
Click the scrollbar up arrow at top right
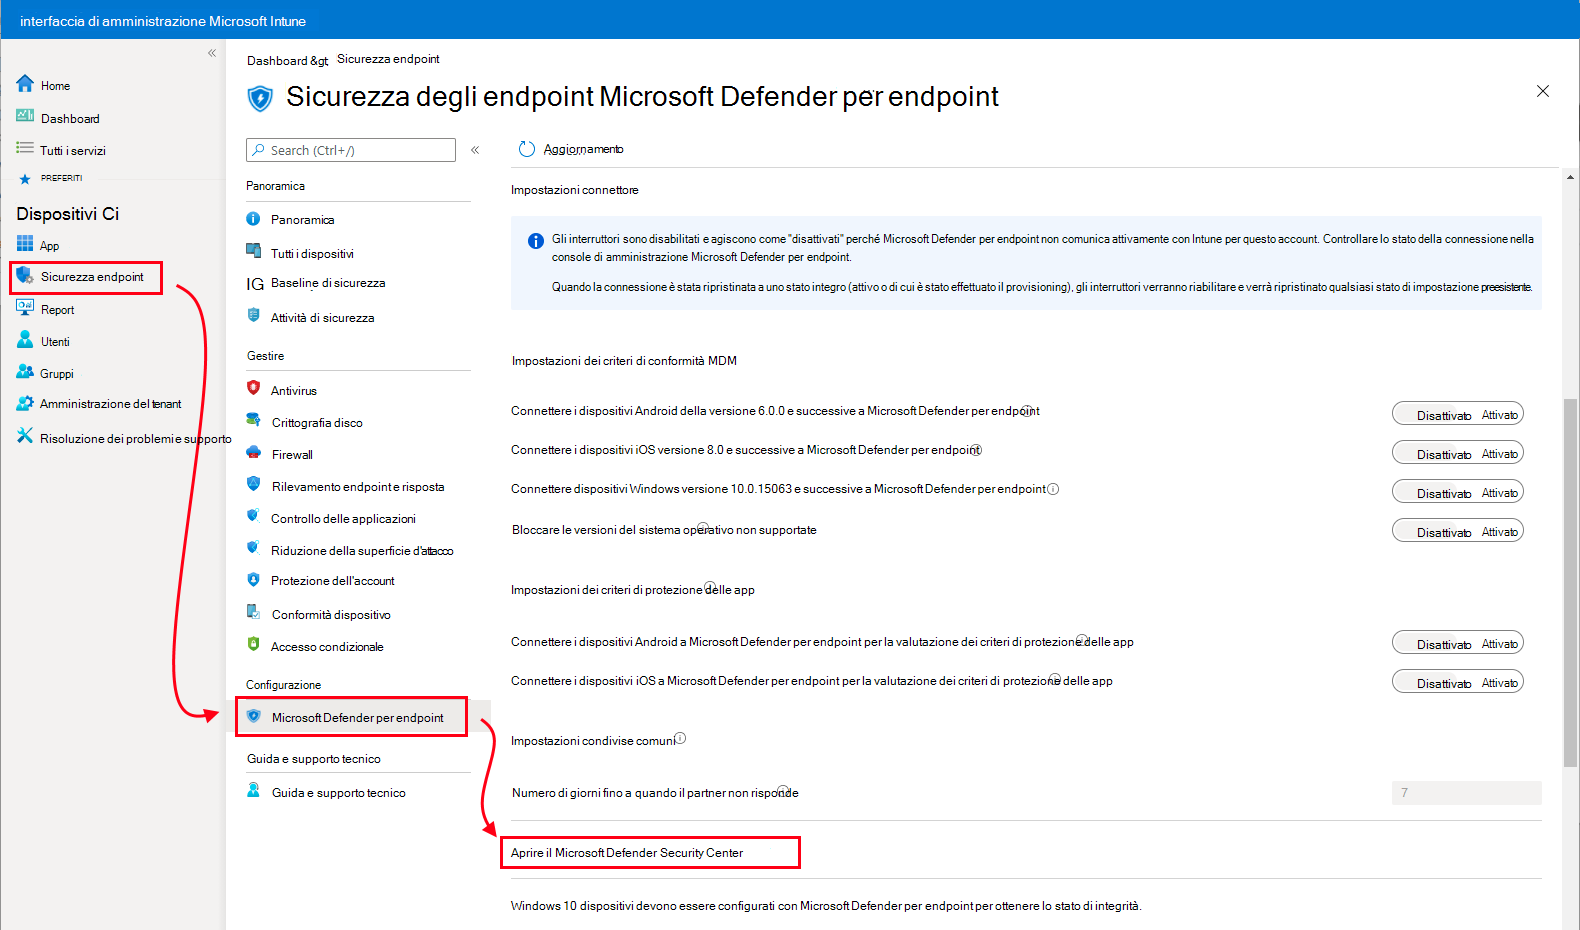click(x=1570, y=176)
